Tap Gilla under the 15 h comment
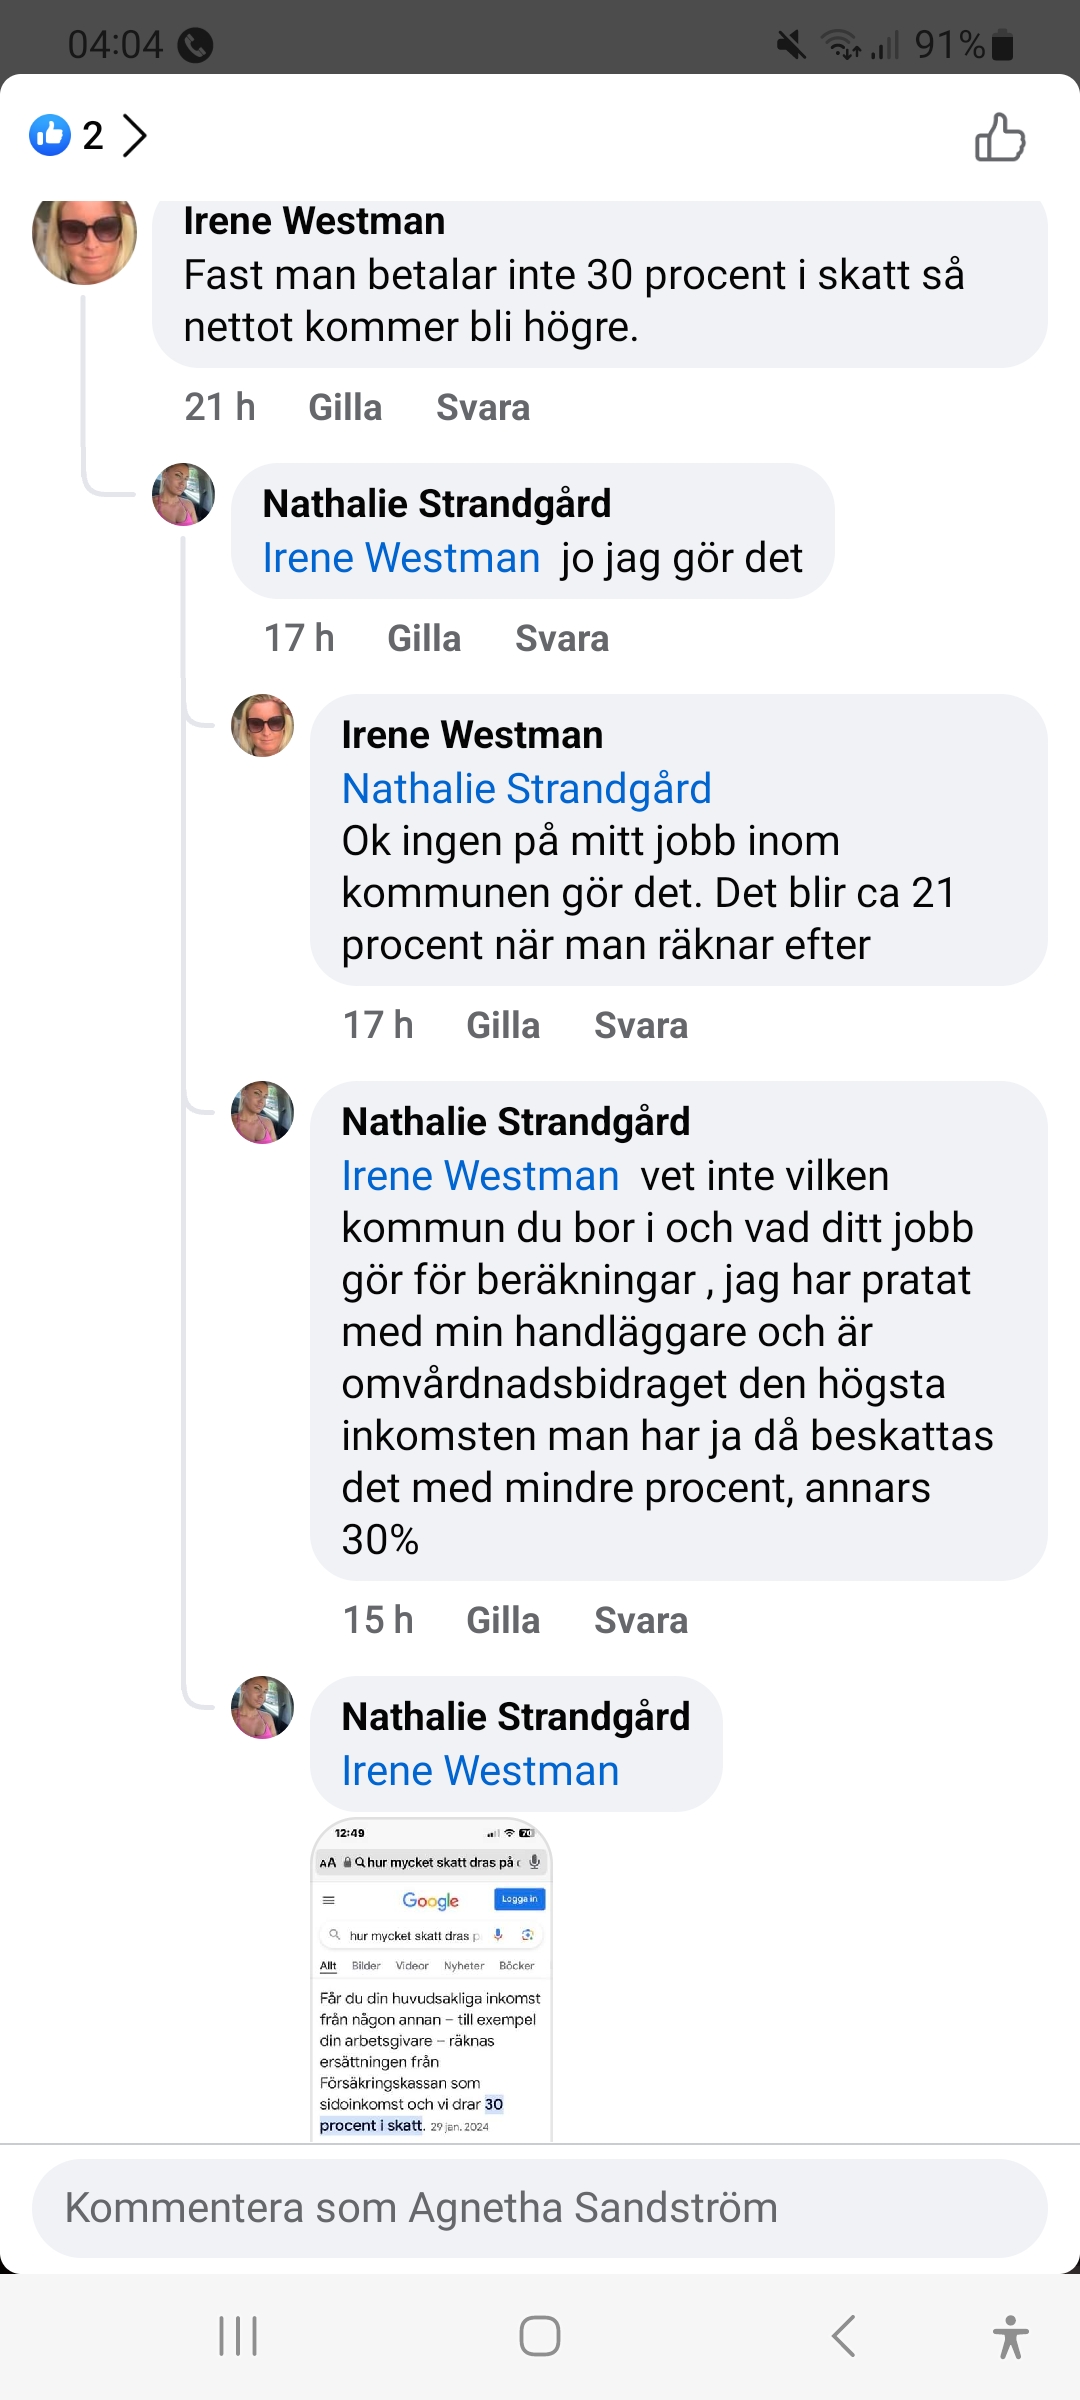The height and width of the screenshot is (2400, 1080). coord(503,1621)
